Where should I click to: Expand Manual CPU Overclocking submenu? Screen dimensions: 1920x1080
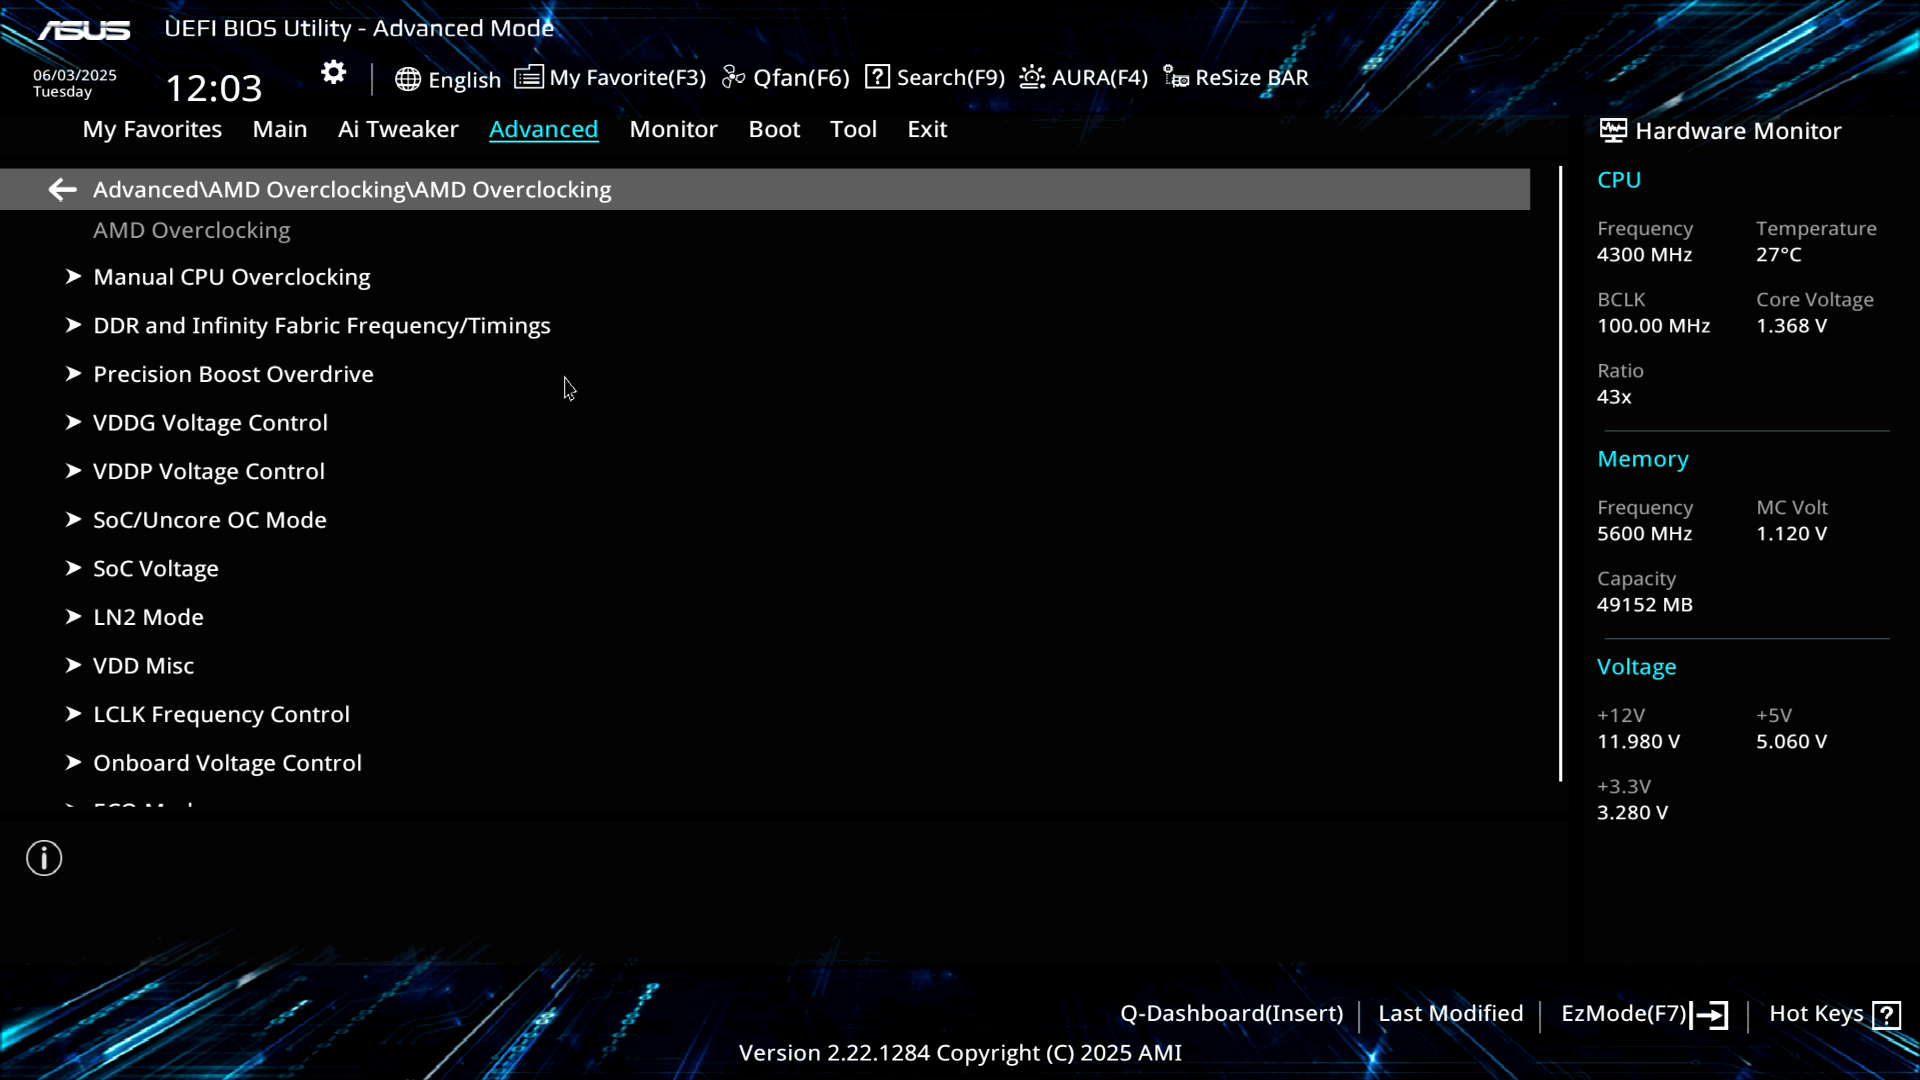click(x=231, y=277)
